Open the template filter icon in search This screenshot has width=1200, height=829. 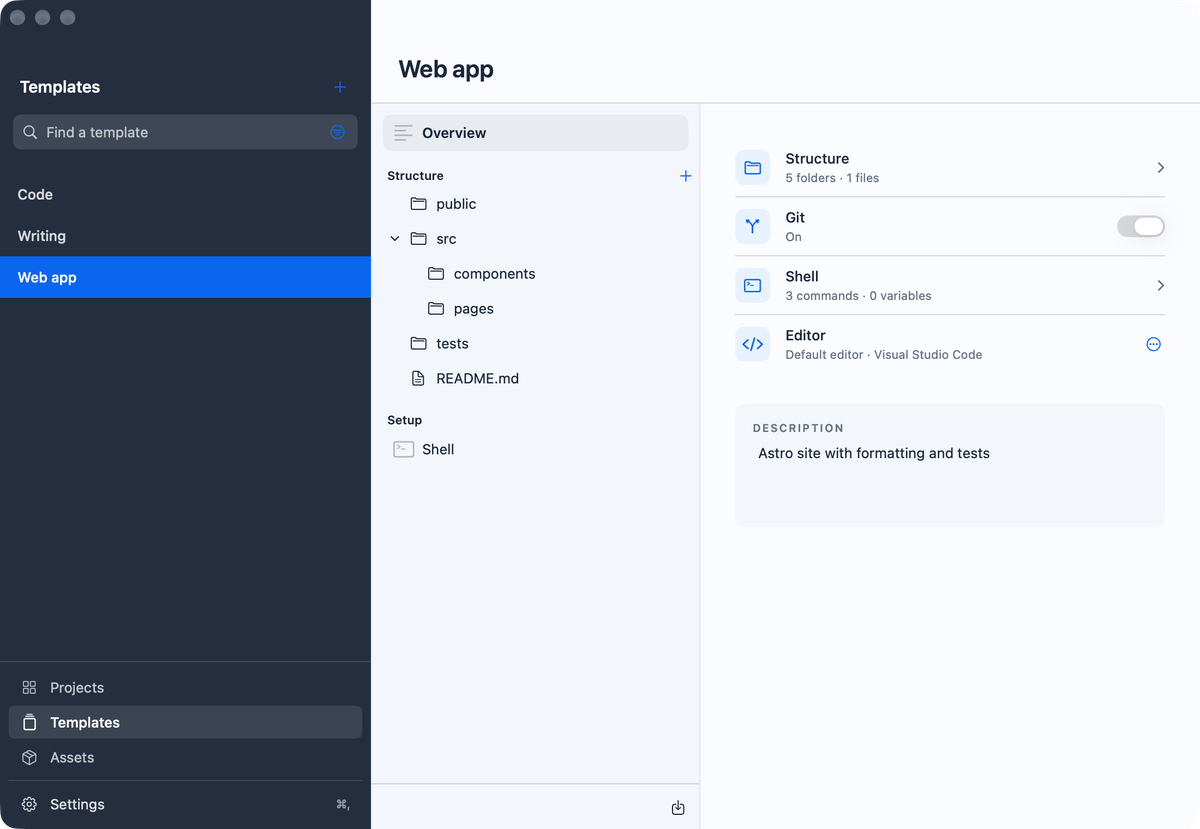click(x=338, y=132)
